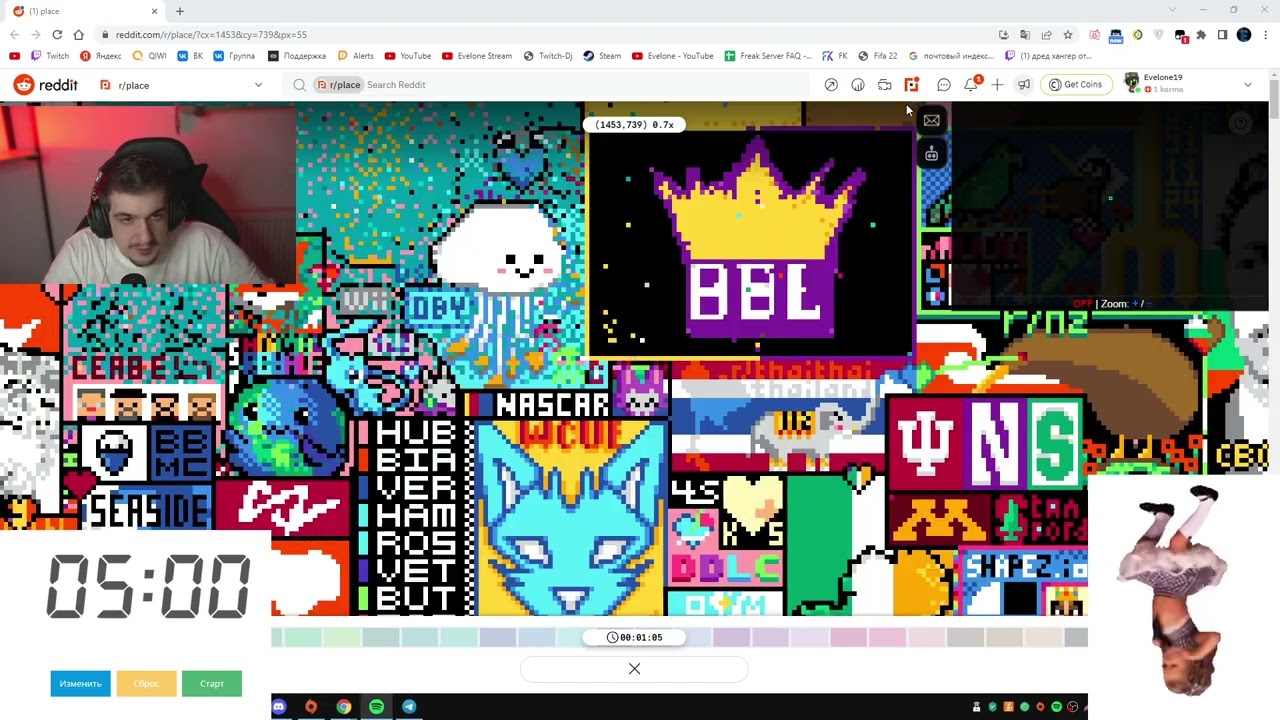Expand the r/place community dropdown
This screenshot has width=1280, height=720.
(258, 85)
